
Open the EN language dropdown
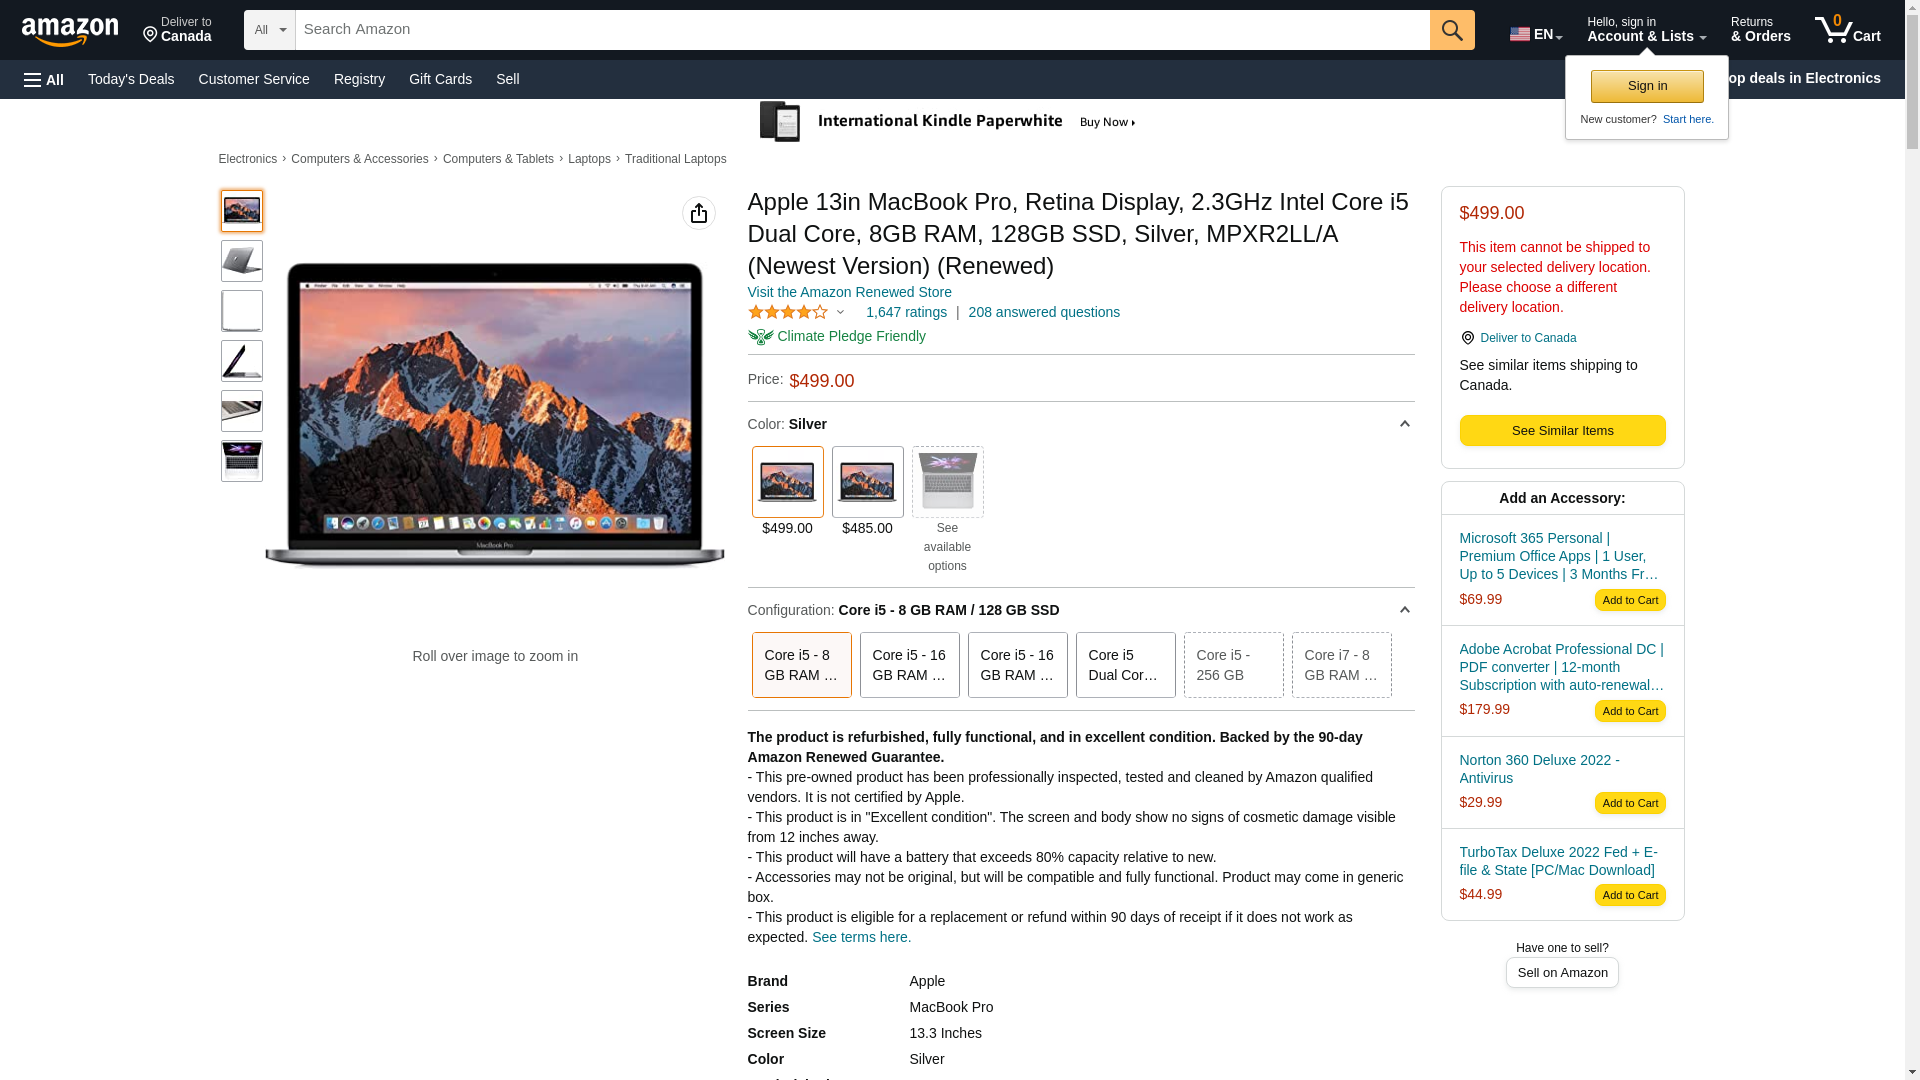1535,34
